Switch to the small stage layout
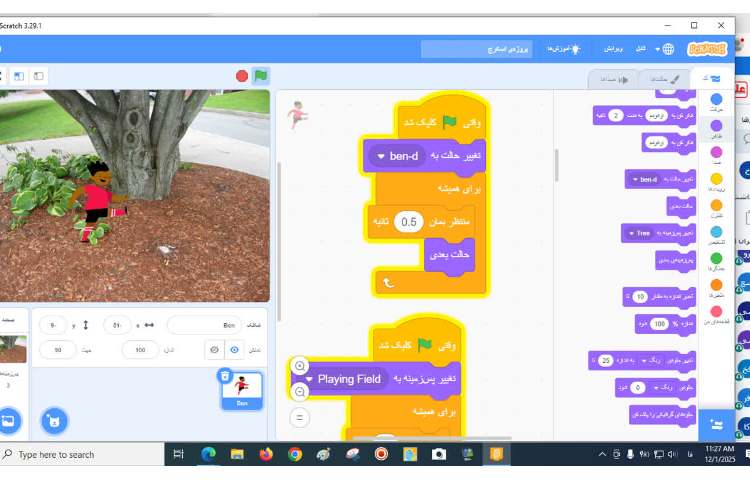Viewport: 750px width, 480px height. point(39,75)
